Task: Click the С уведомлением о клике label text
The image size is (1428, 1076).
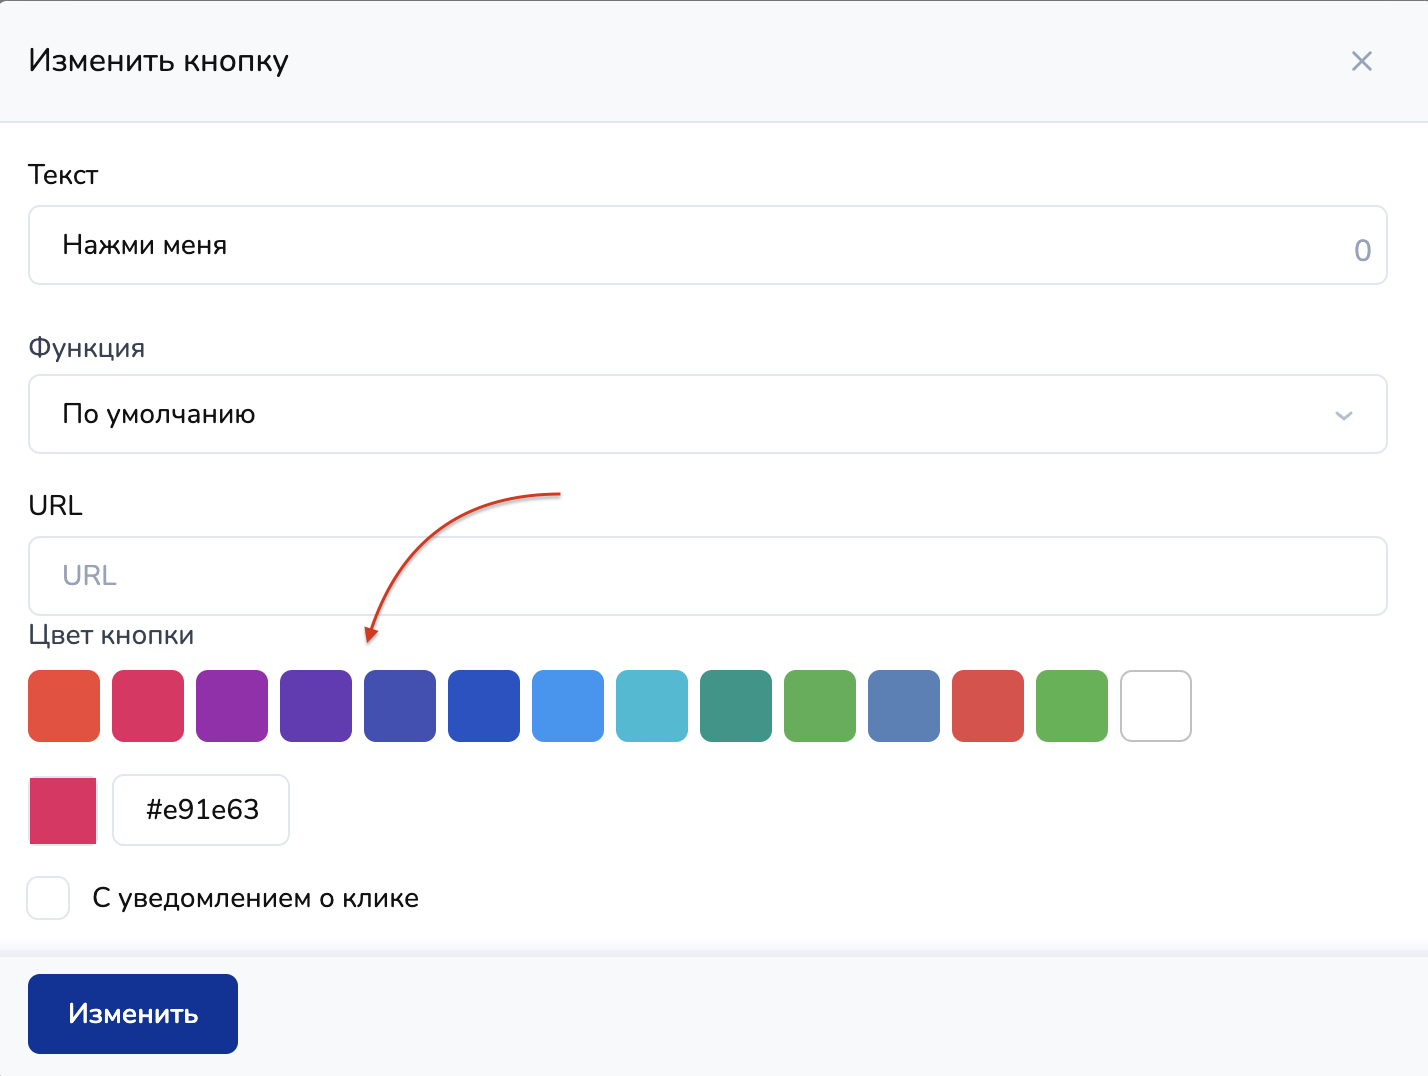Action: point(255,898)
